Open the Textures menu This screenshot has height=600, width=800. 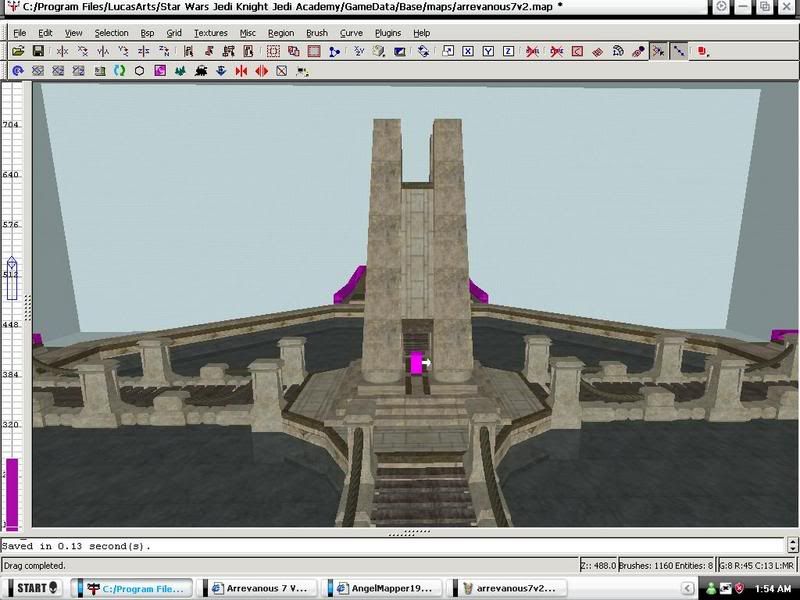tap(210, 33)
